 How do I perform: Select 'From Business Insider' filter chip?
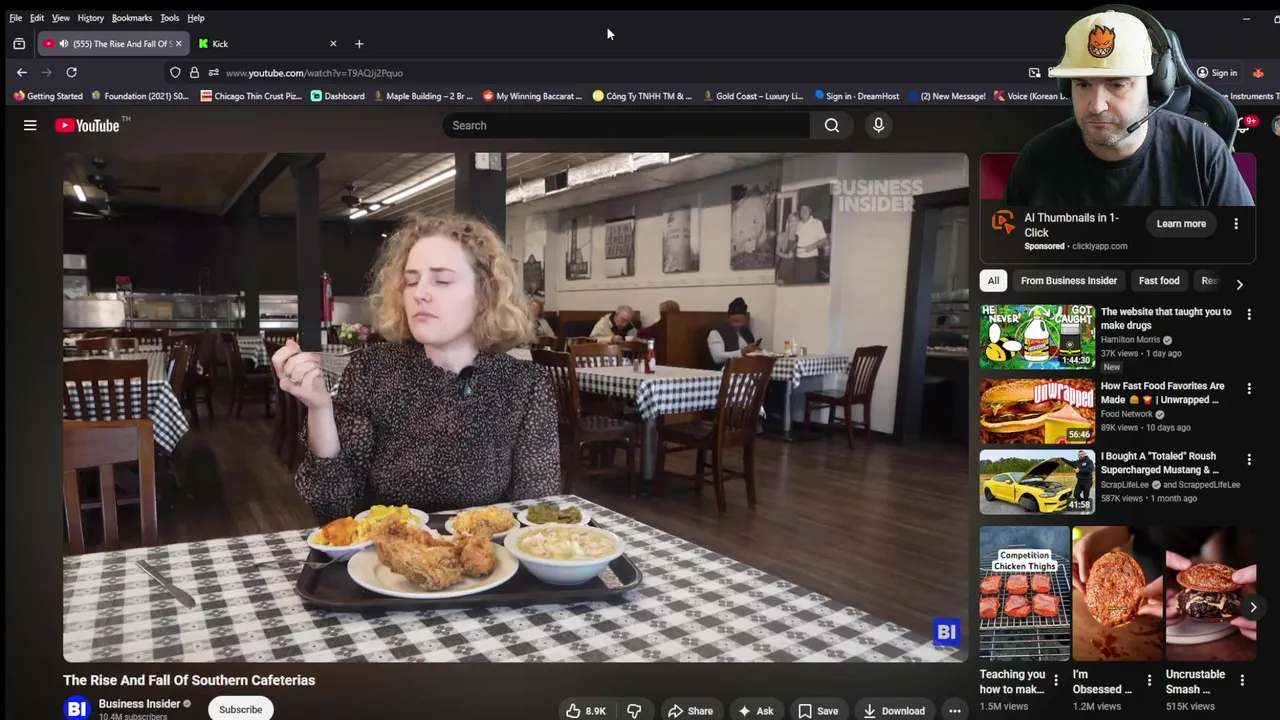[x=1069, y=281]
